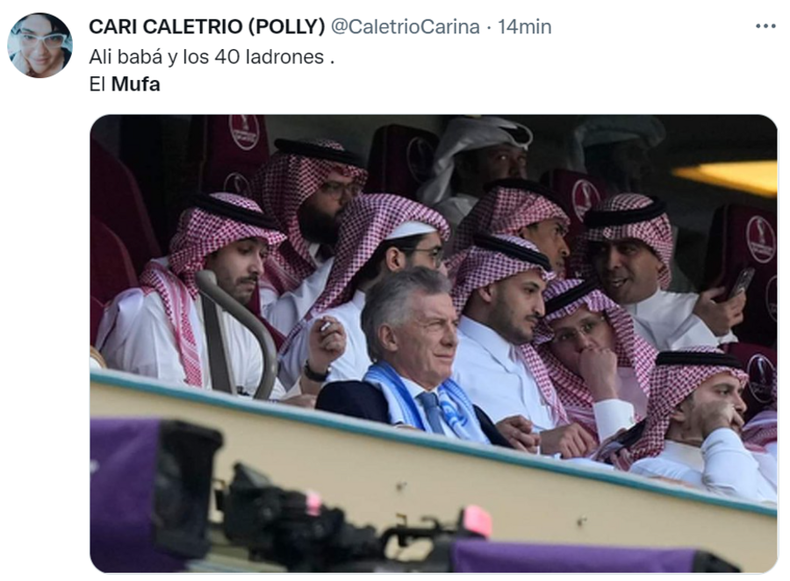Click the yellow ceiling light in the photo
The height and width of the screenshot is (581, 790).
pos(728,177)
